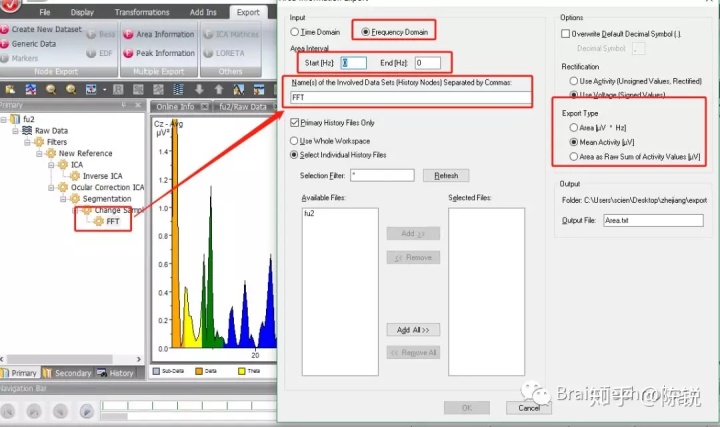The width and height of the screenshot is (720, 427).
Task: Click the play button in Navigation Bar
Action: click(x=86, y=410)
